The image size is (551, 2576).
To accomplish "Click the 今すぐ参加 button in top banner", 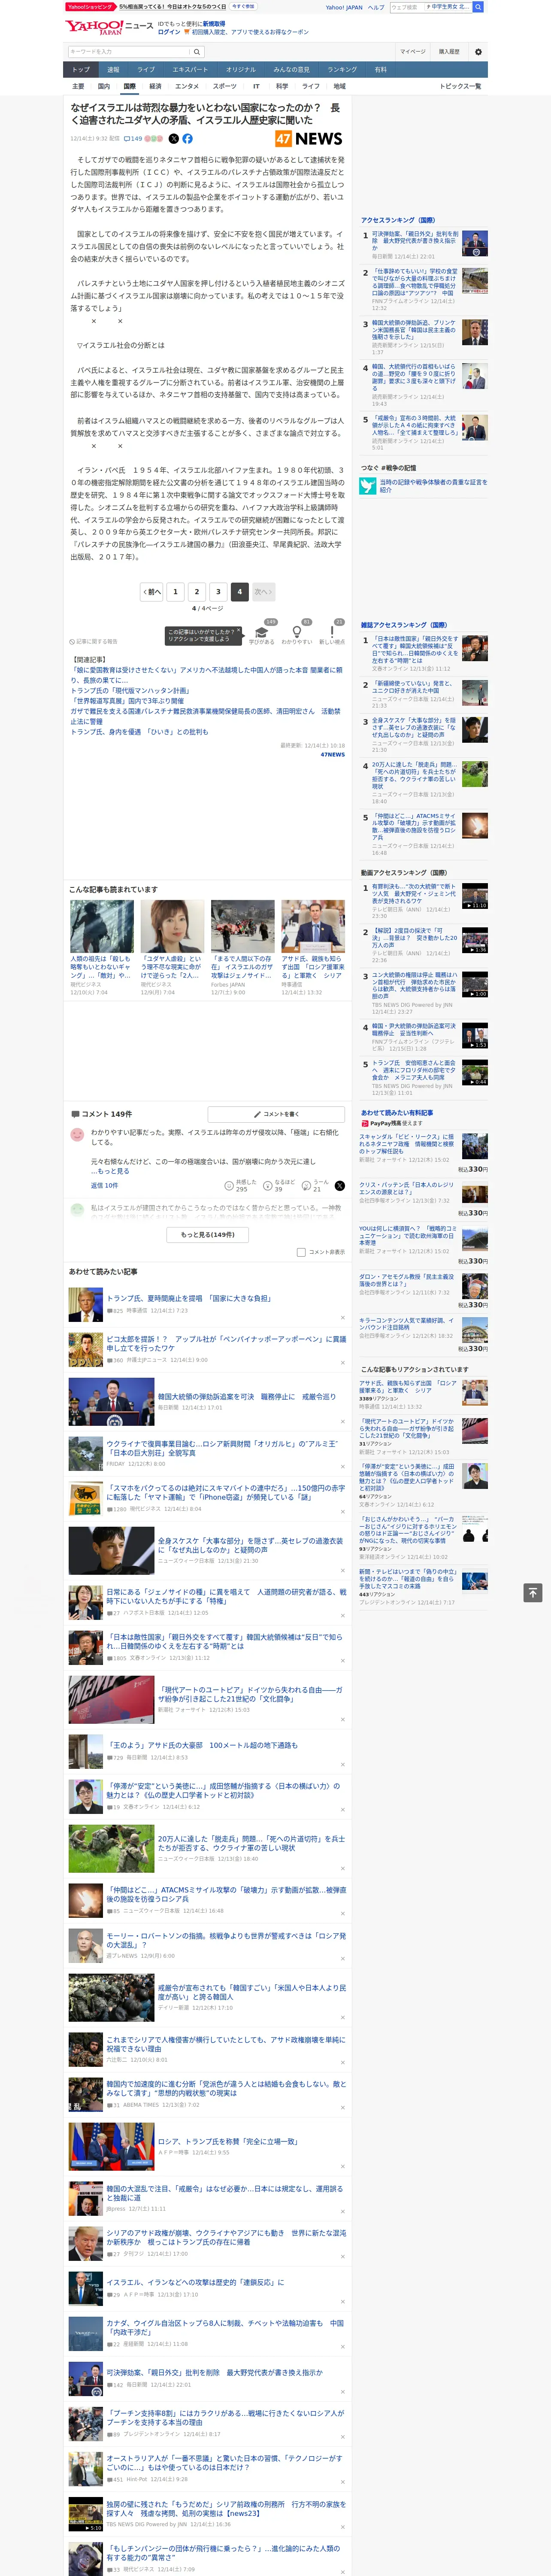I will 243,6.
